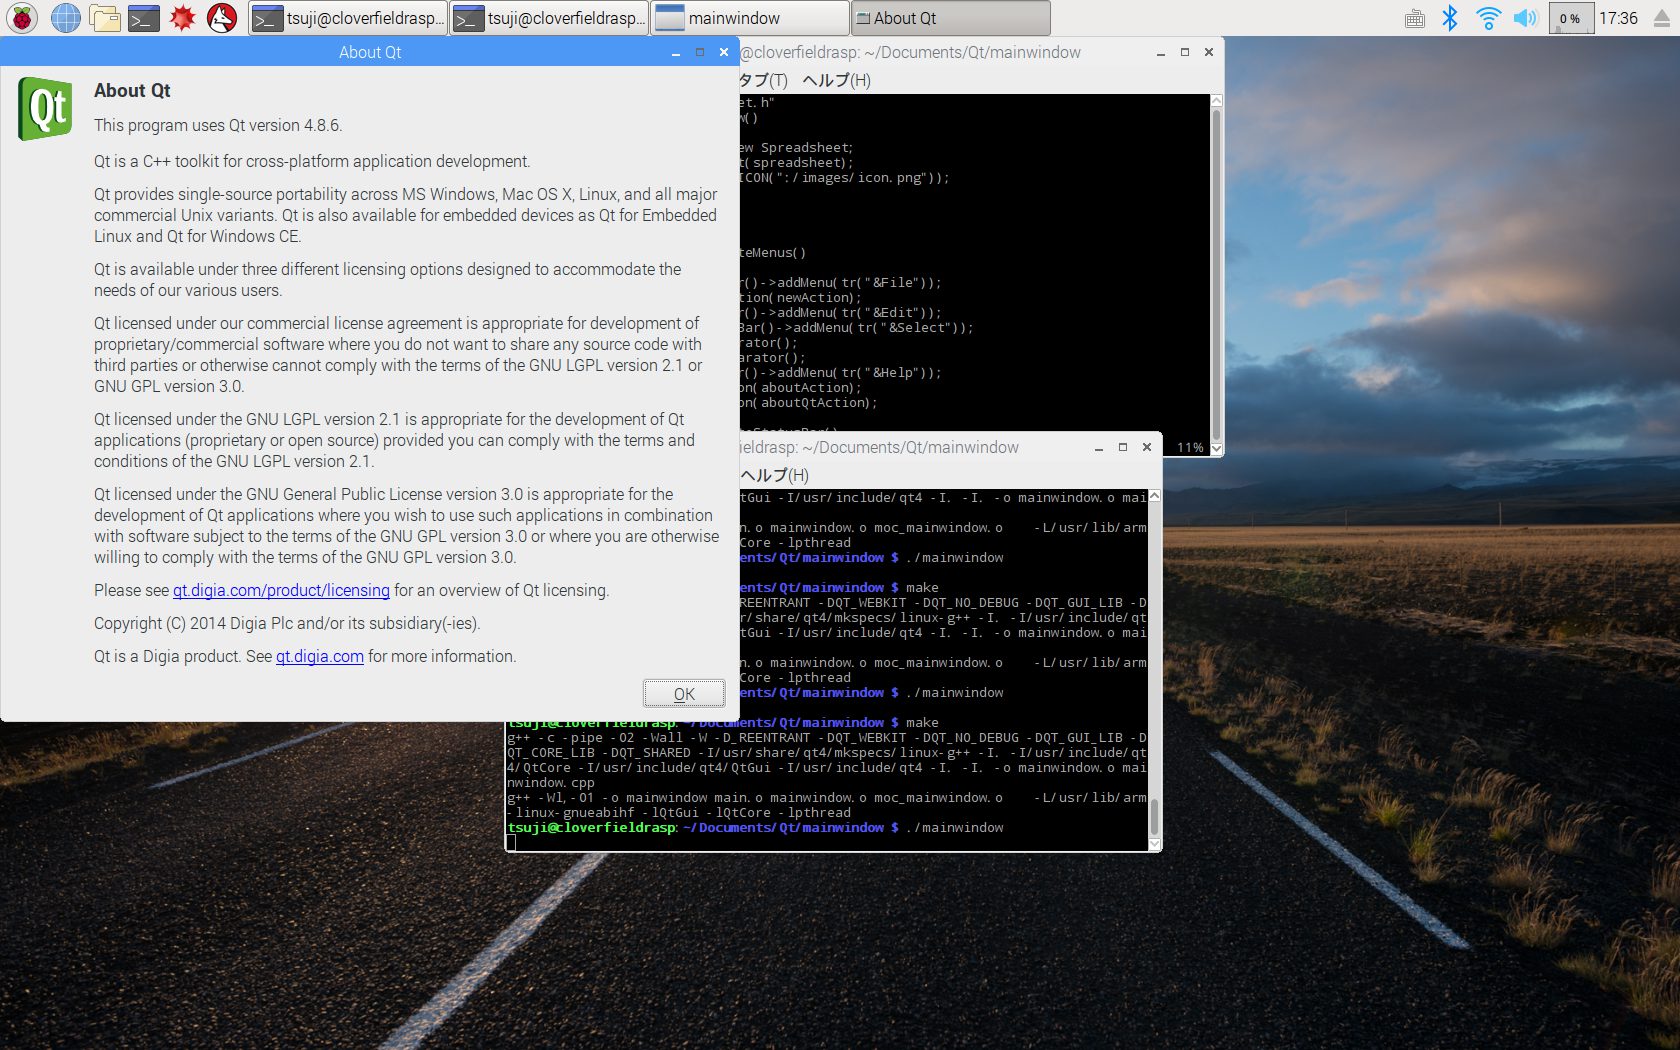Switch to the second tsuji@cloverfieldrasp taskbar item
Screen dimensions: 1680x1050
549,18
